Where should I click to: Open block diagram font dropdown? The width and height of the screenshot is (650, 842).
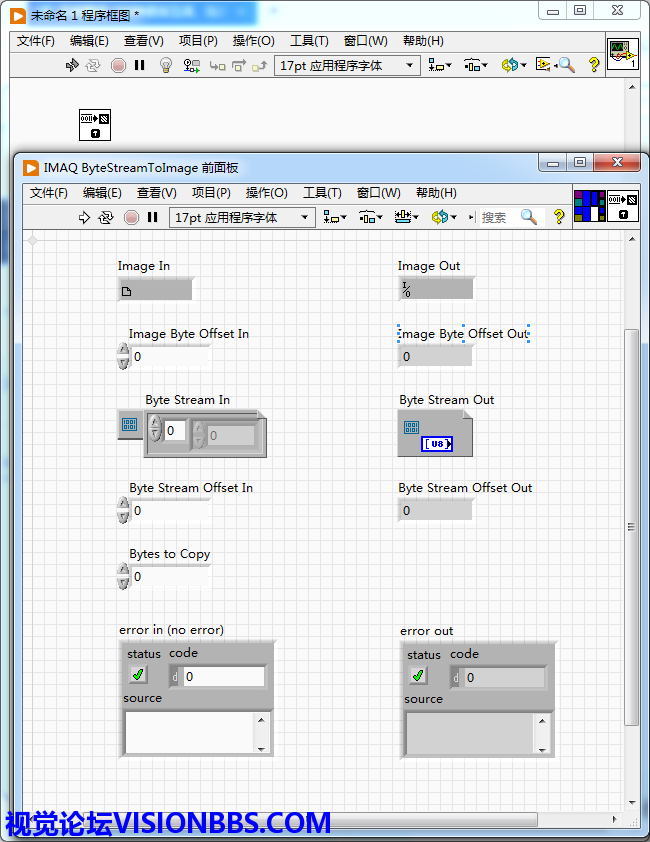coord(346,65)
